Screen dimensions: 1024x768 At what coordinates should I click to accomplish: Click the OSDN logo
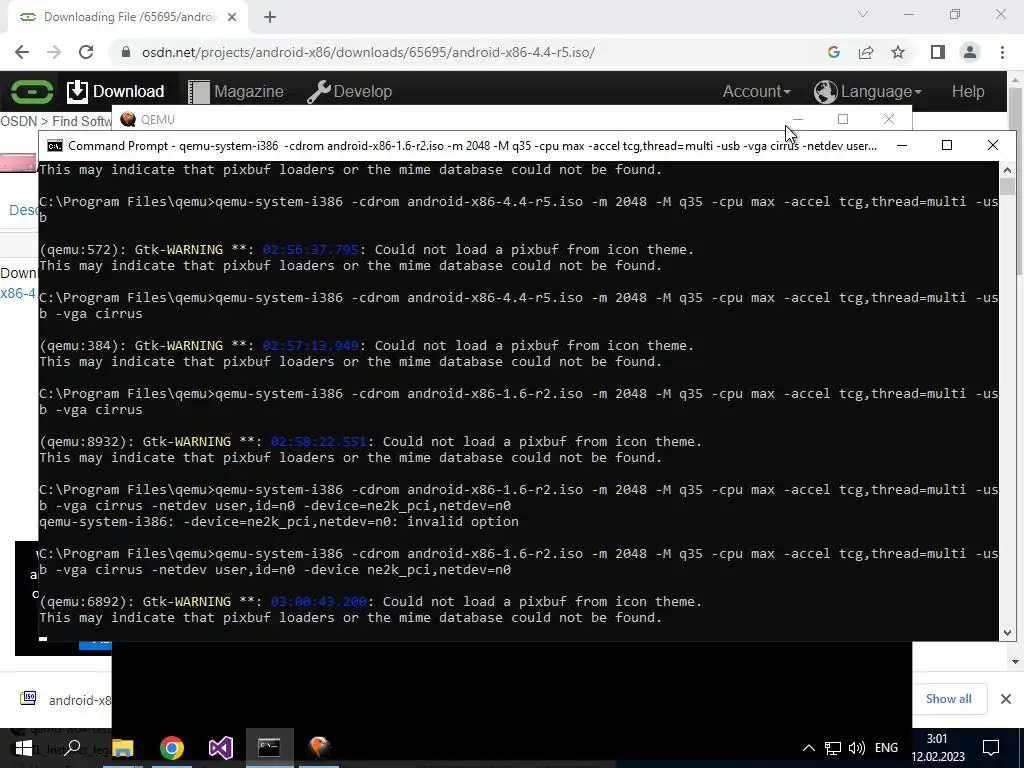(x=31, y=91)
